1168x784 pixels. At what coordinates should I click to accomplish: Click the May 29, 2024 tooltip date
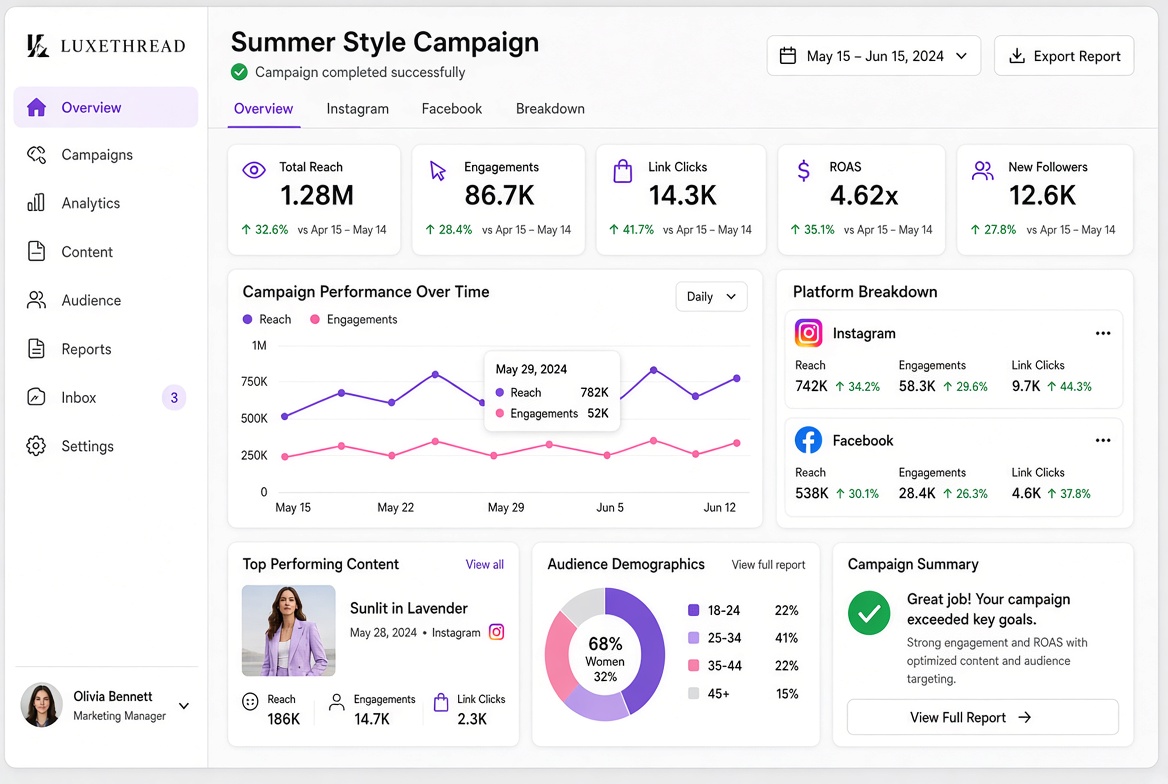(x=531, y=369)
